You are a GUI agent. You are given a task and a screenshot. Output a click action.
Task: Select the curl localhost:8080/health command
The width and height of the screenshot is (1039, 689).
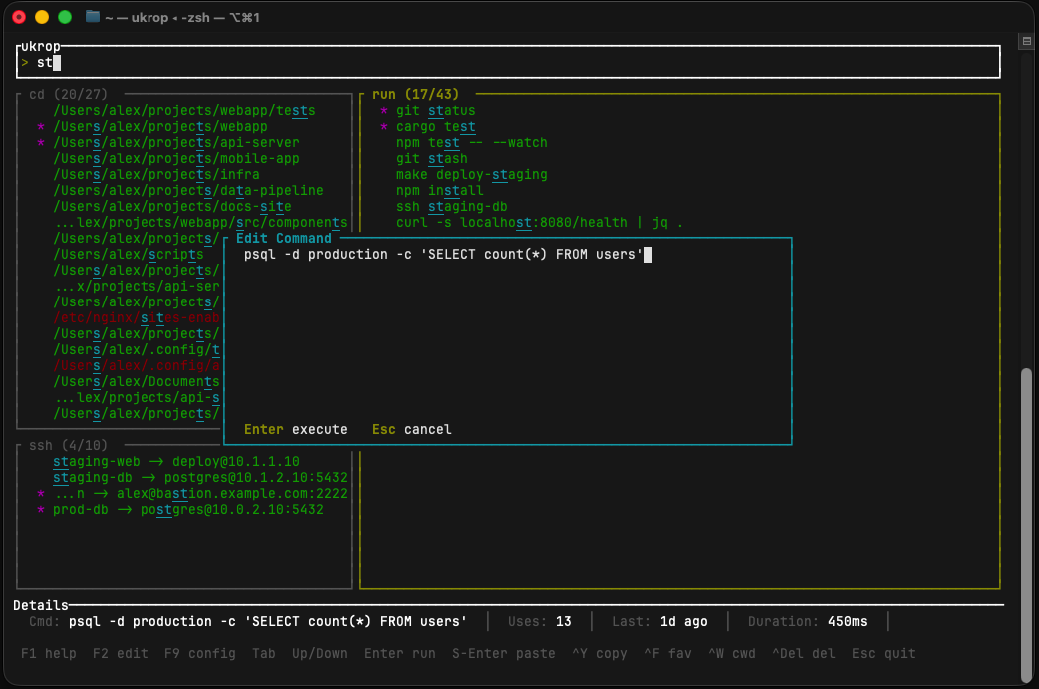point(539,223)
